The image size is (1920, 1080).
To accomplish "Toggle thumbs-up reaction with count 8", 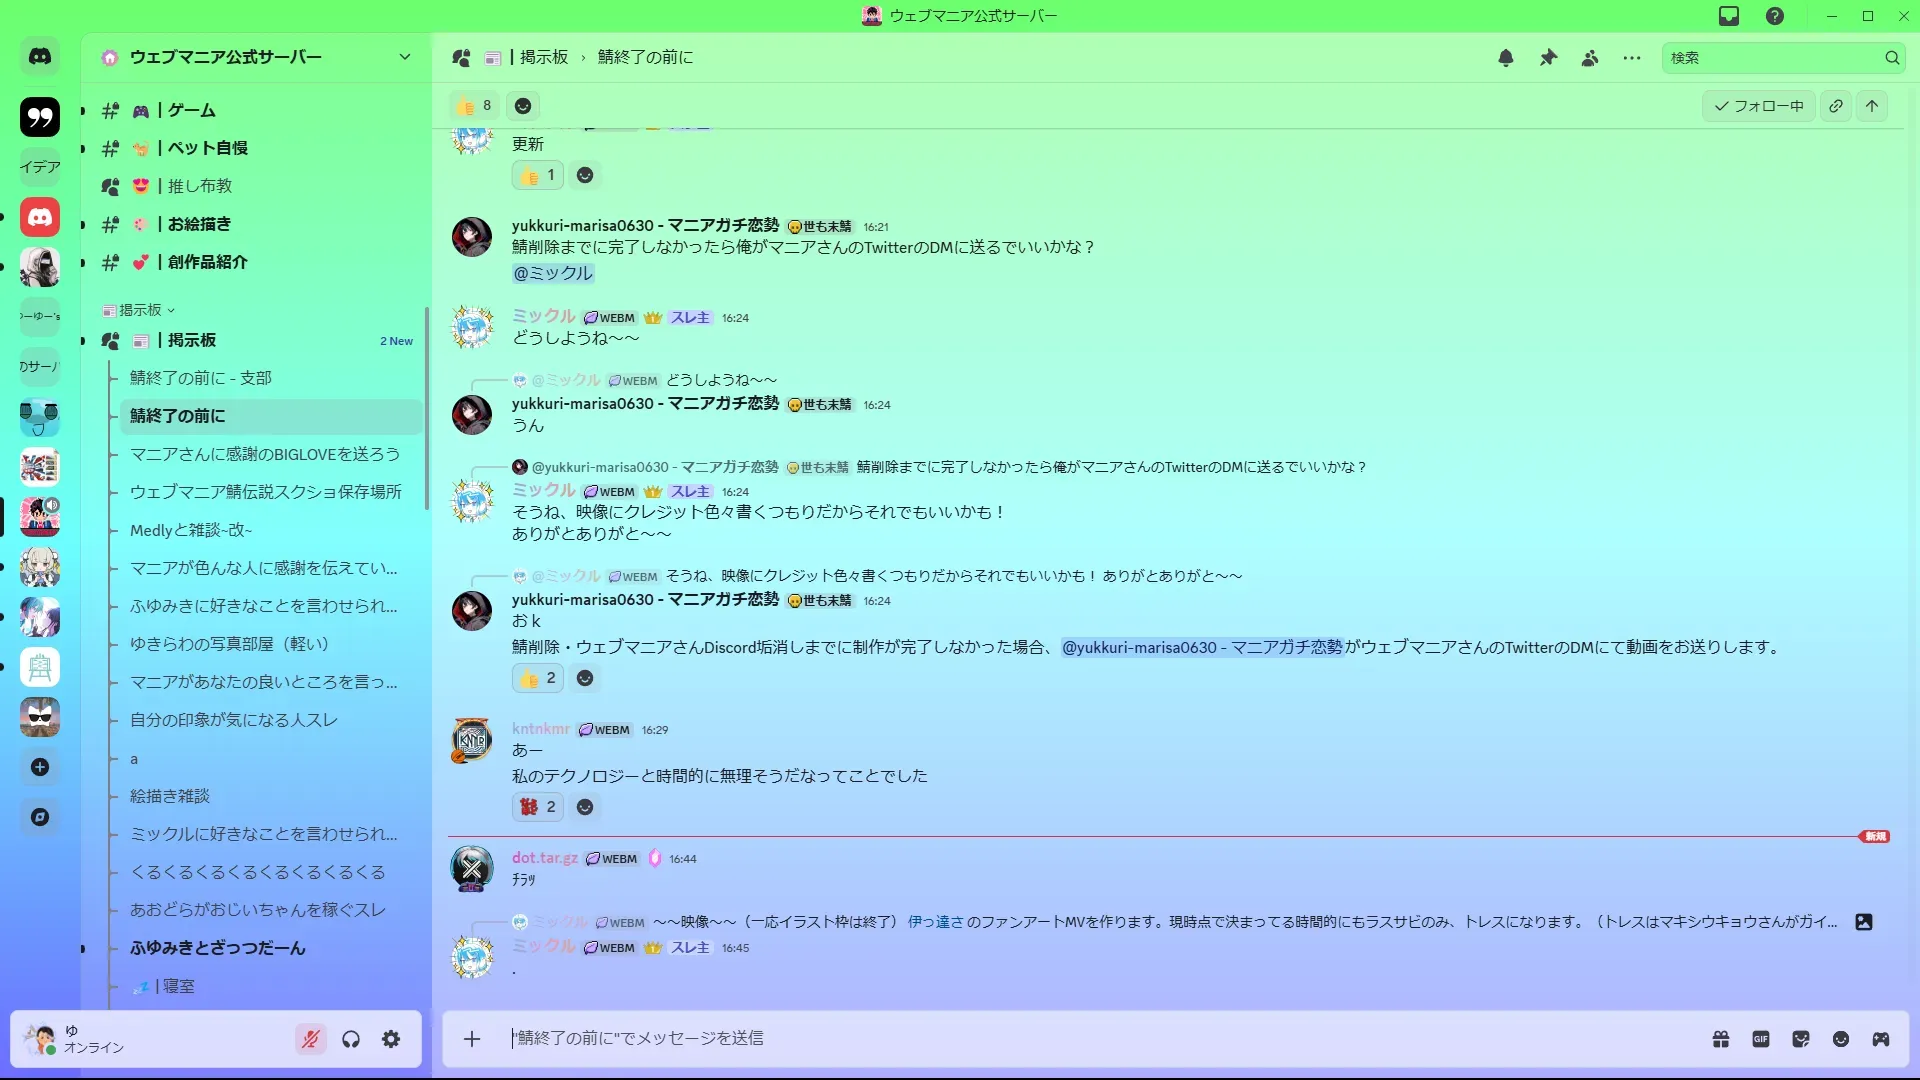I will pos(474,106).
